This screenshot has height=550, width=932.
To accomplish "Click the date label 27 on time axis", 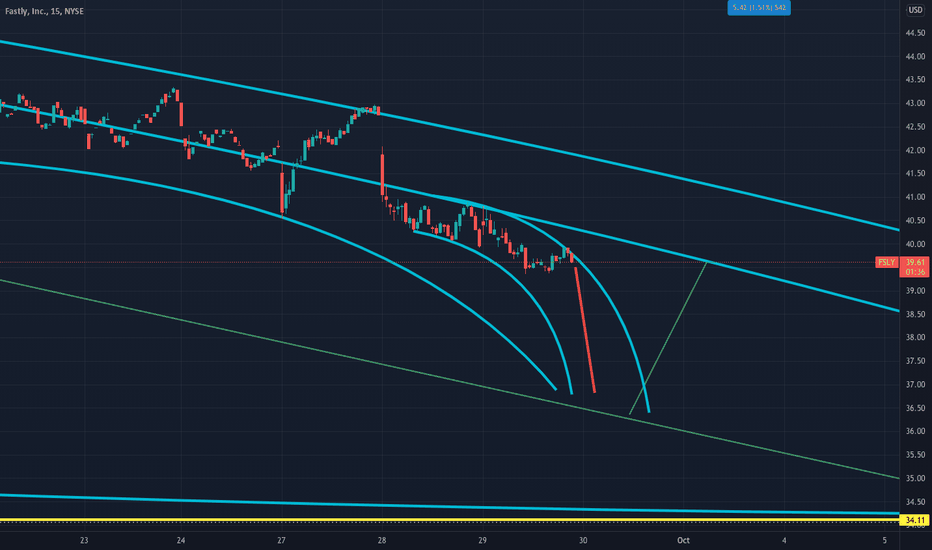I will (x=281, y=540).
